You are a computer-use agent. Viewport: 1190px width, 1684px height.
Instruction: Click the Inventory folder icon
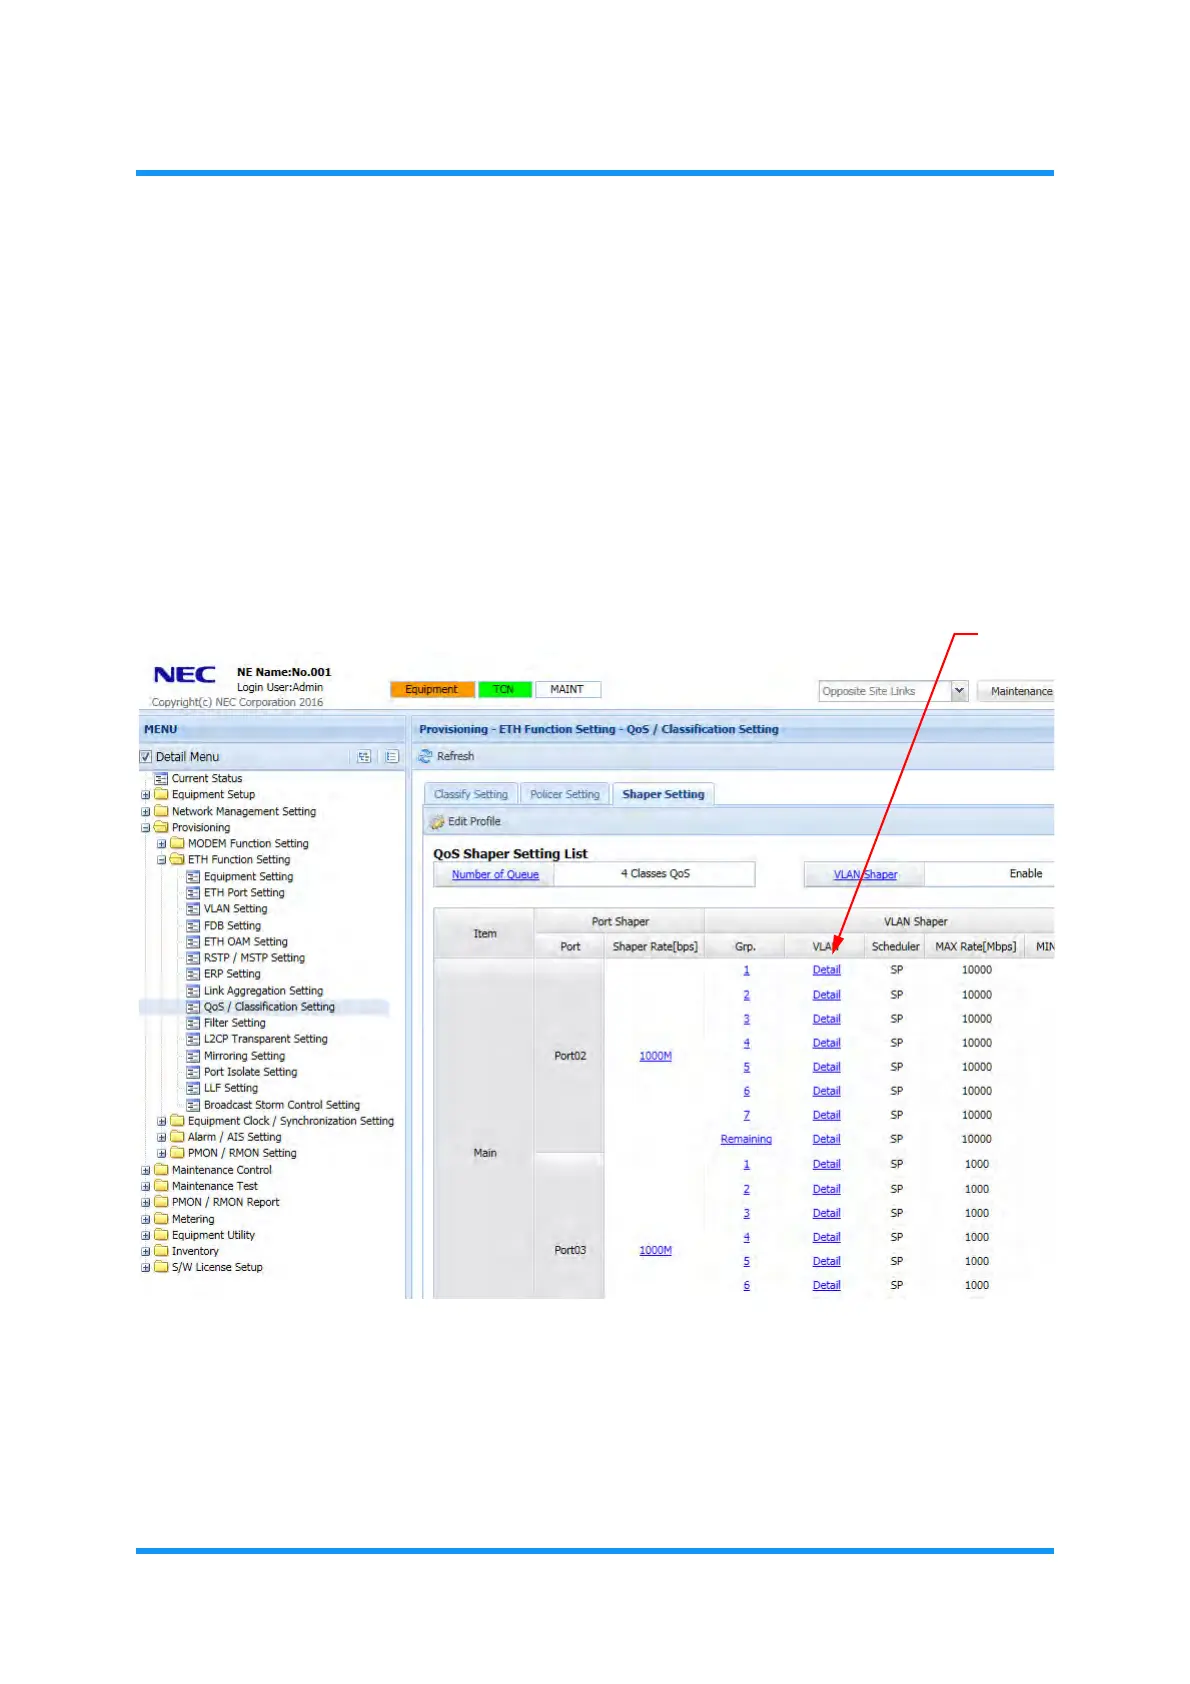tap(161, 1251)
